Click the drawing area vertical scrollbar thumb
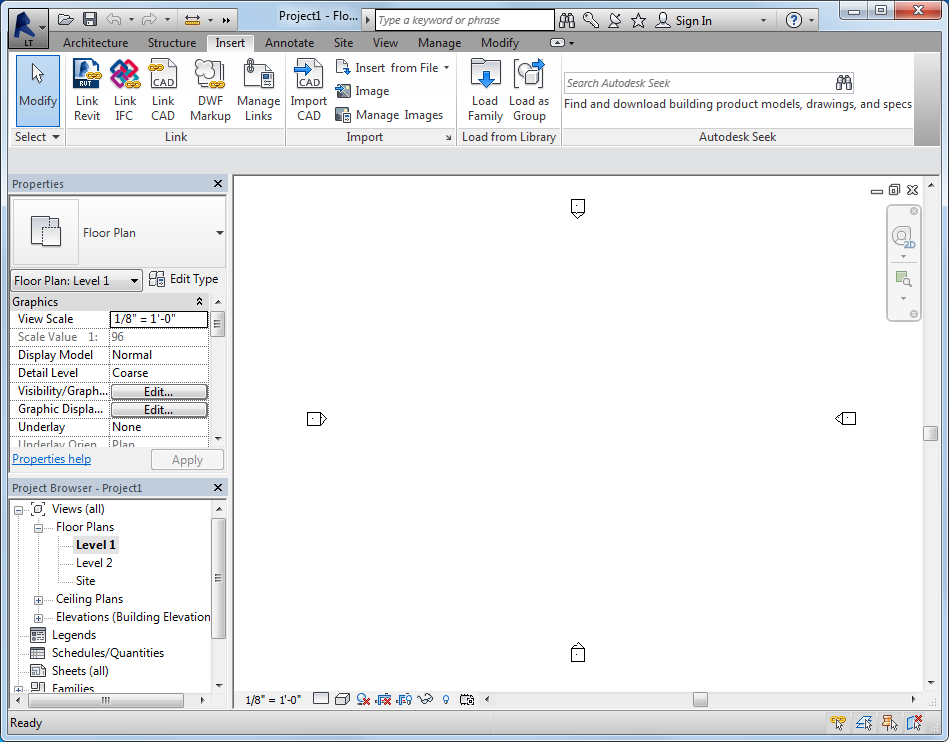This screenshot has width=949, height=742. 931,433
